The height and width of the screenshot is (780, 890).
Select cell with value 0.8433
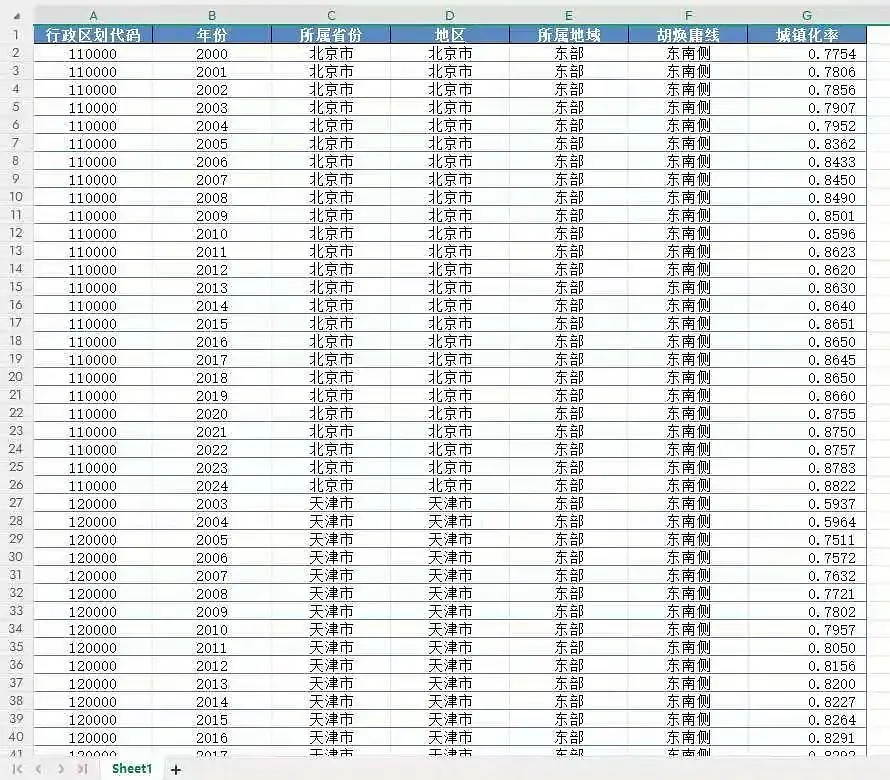pyautogui.click(x=807, y=162)
